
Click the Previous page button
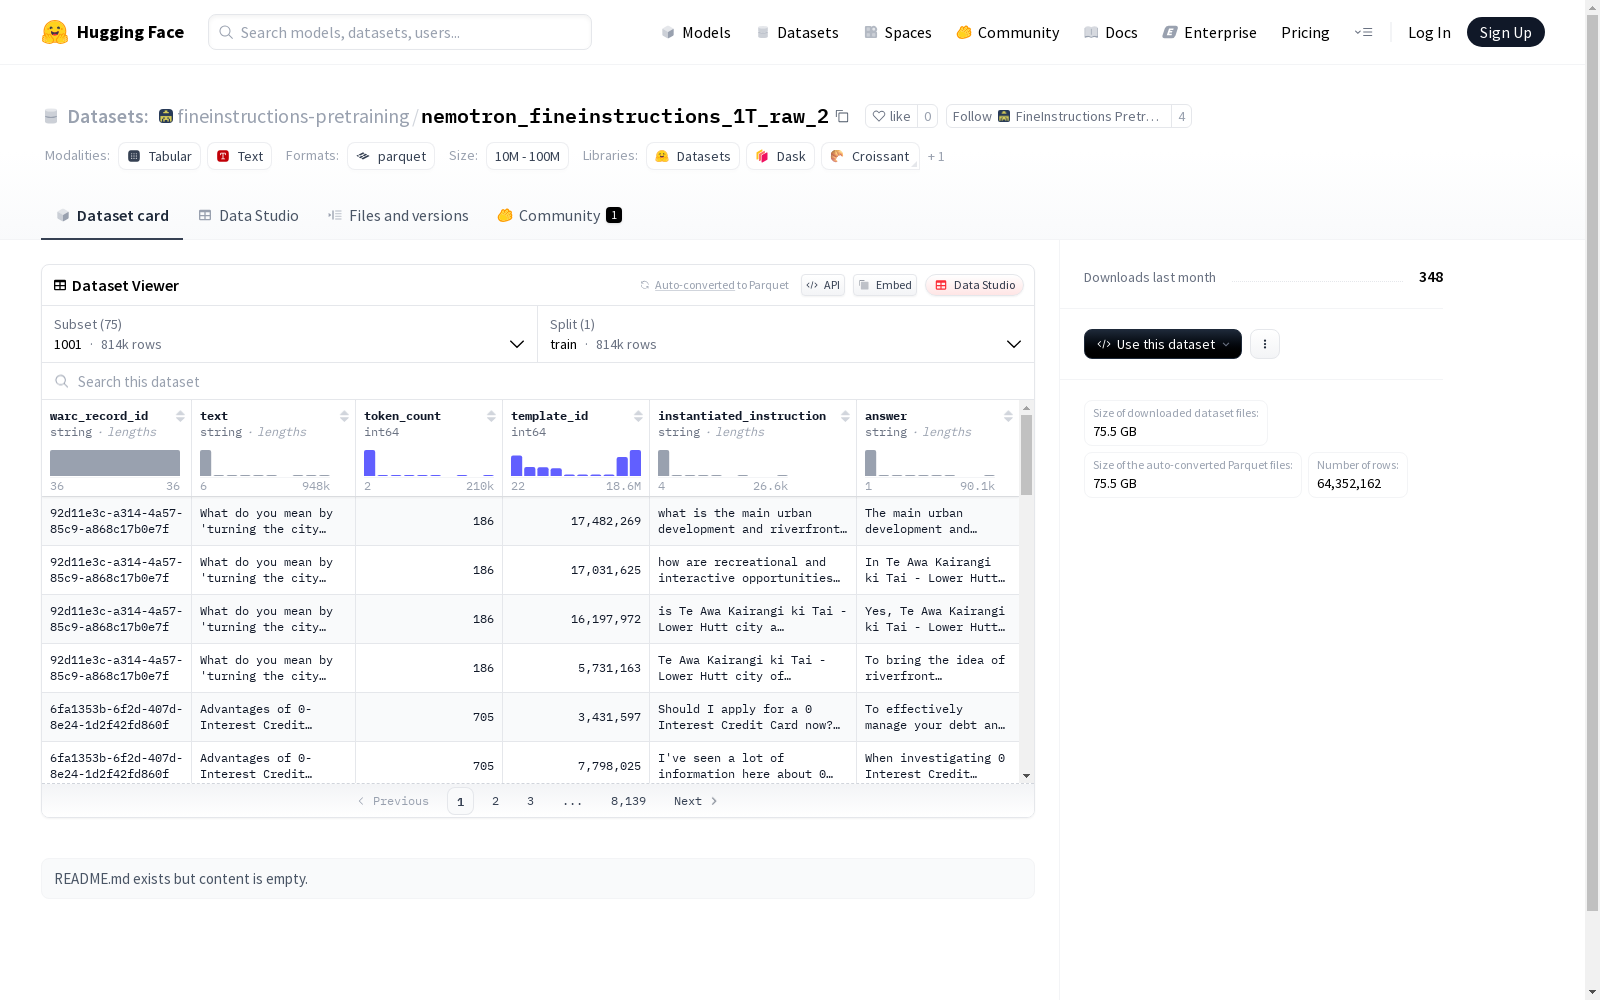tap(393, 801)
